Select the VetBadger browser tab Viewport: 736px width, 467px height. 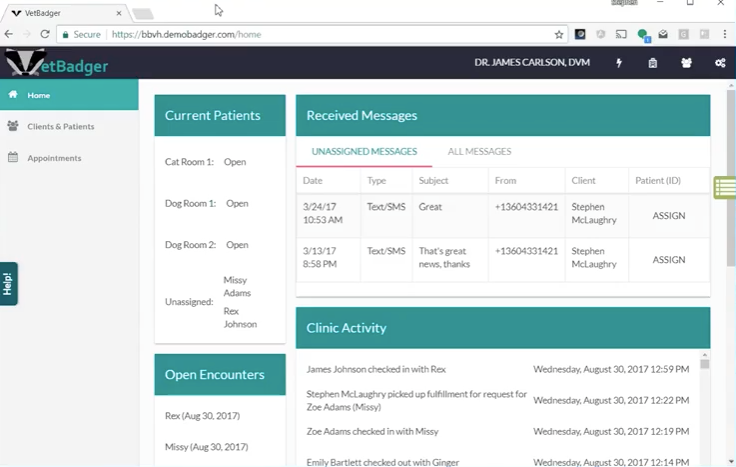[66, 13]
